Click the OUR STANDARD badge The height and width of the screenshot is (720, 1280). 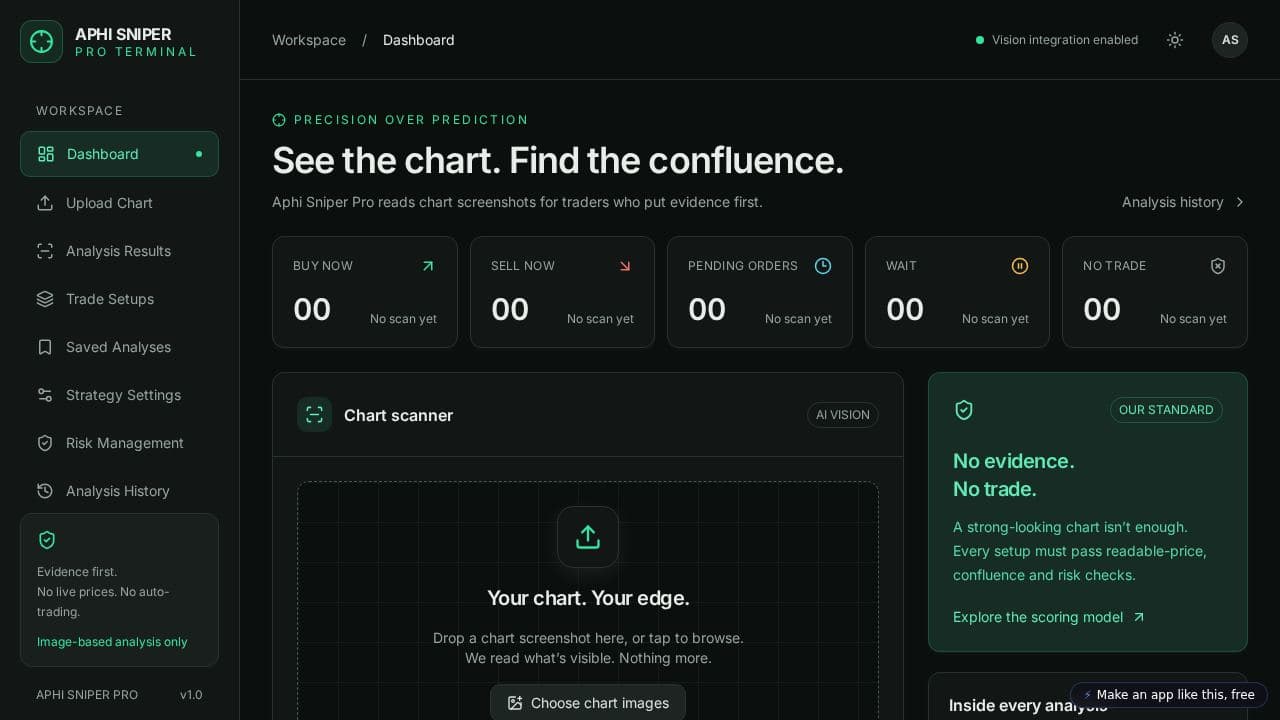[x=1166, y=410]
